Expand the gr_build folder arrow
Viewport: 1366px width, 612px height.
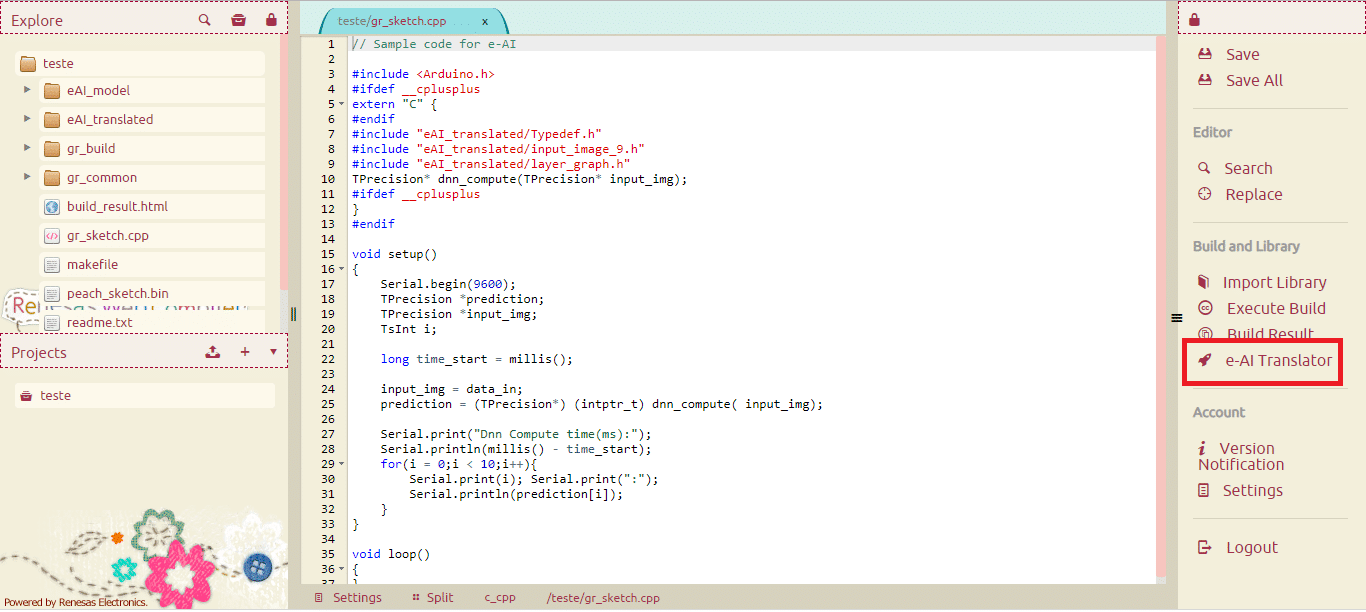(x=27, y=149)
